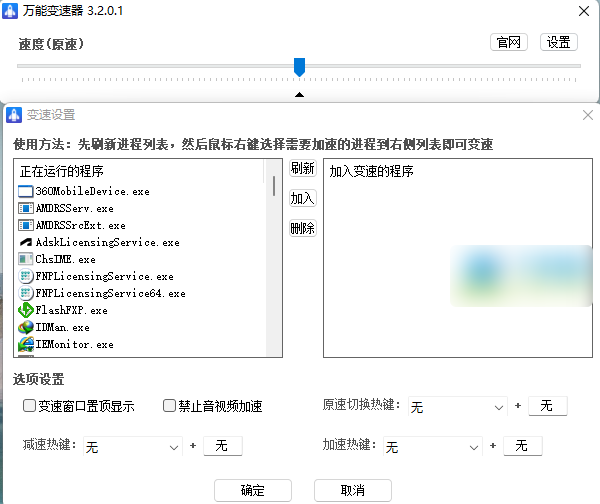This screenshot has width=600, height=504.
Task: Click the 减速热键 key field showing 无
Action: [223, 446]
